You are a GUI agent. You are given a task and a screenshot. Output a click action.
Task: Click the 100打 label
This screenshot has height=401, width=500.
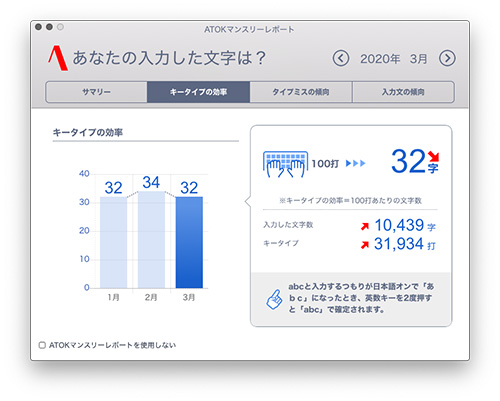325,164
